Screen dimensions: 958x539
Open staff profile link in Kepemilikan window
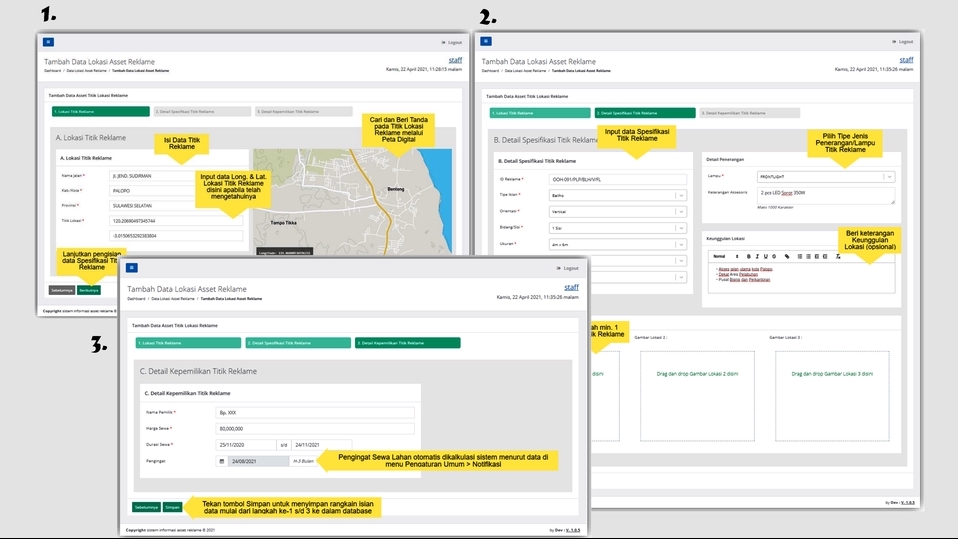point(571,287)
